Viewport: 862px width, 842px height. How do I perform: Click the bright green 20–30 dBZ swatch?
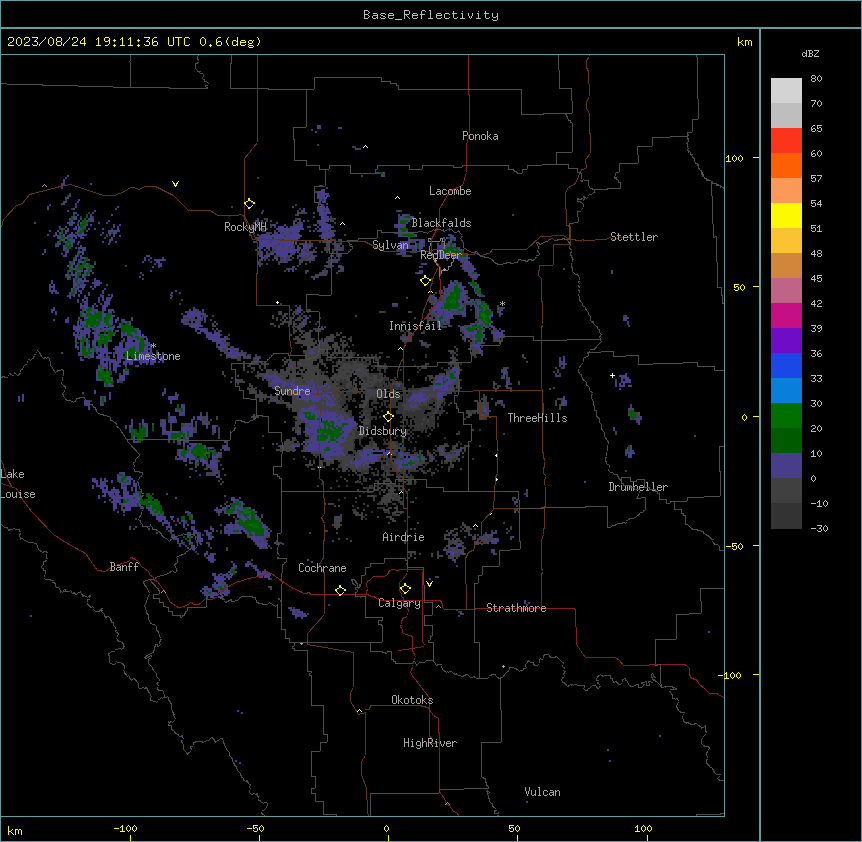click(786, 416)
